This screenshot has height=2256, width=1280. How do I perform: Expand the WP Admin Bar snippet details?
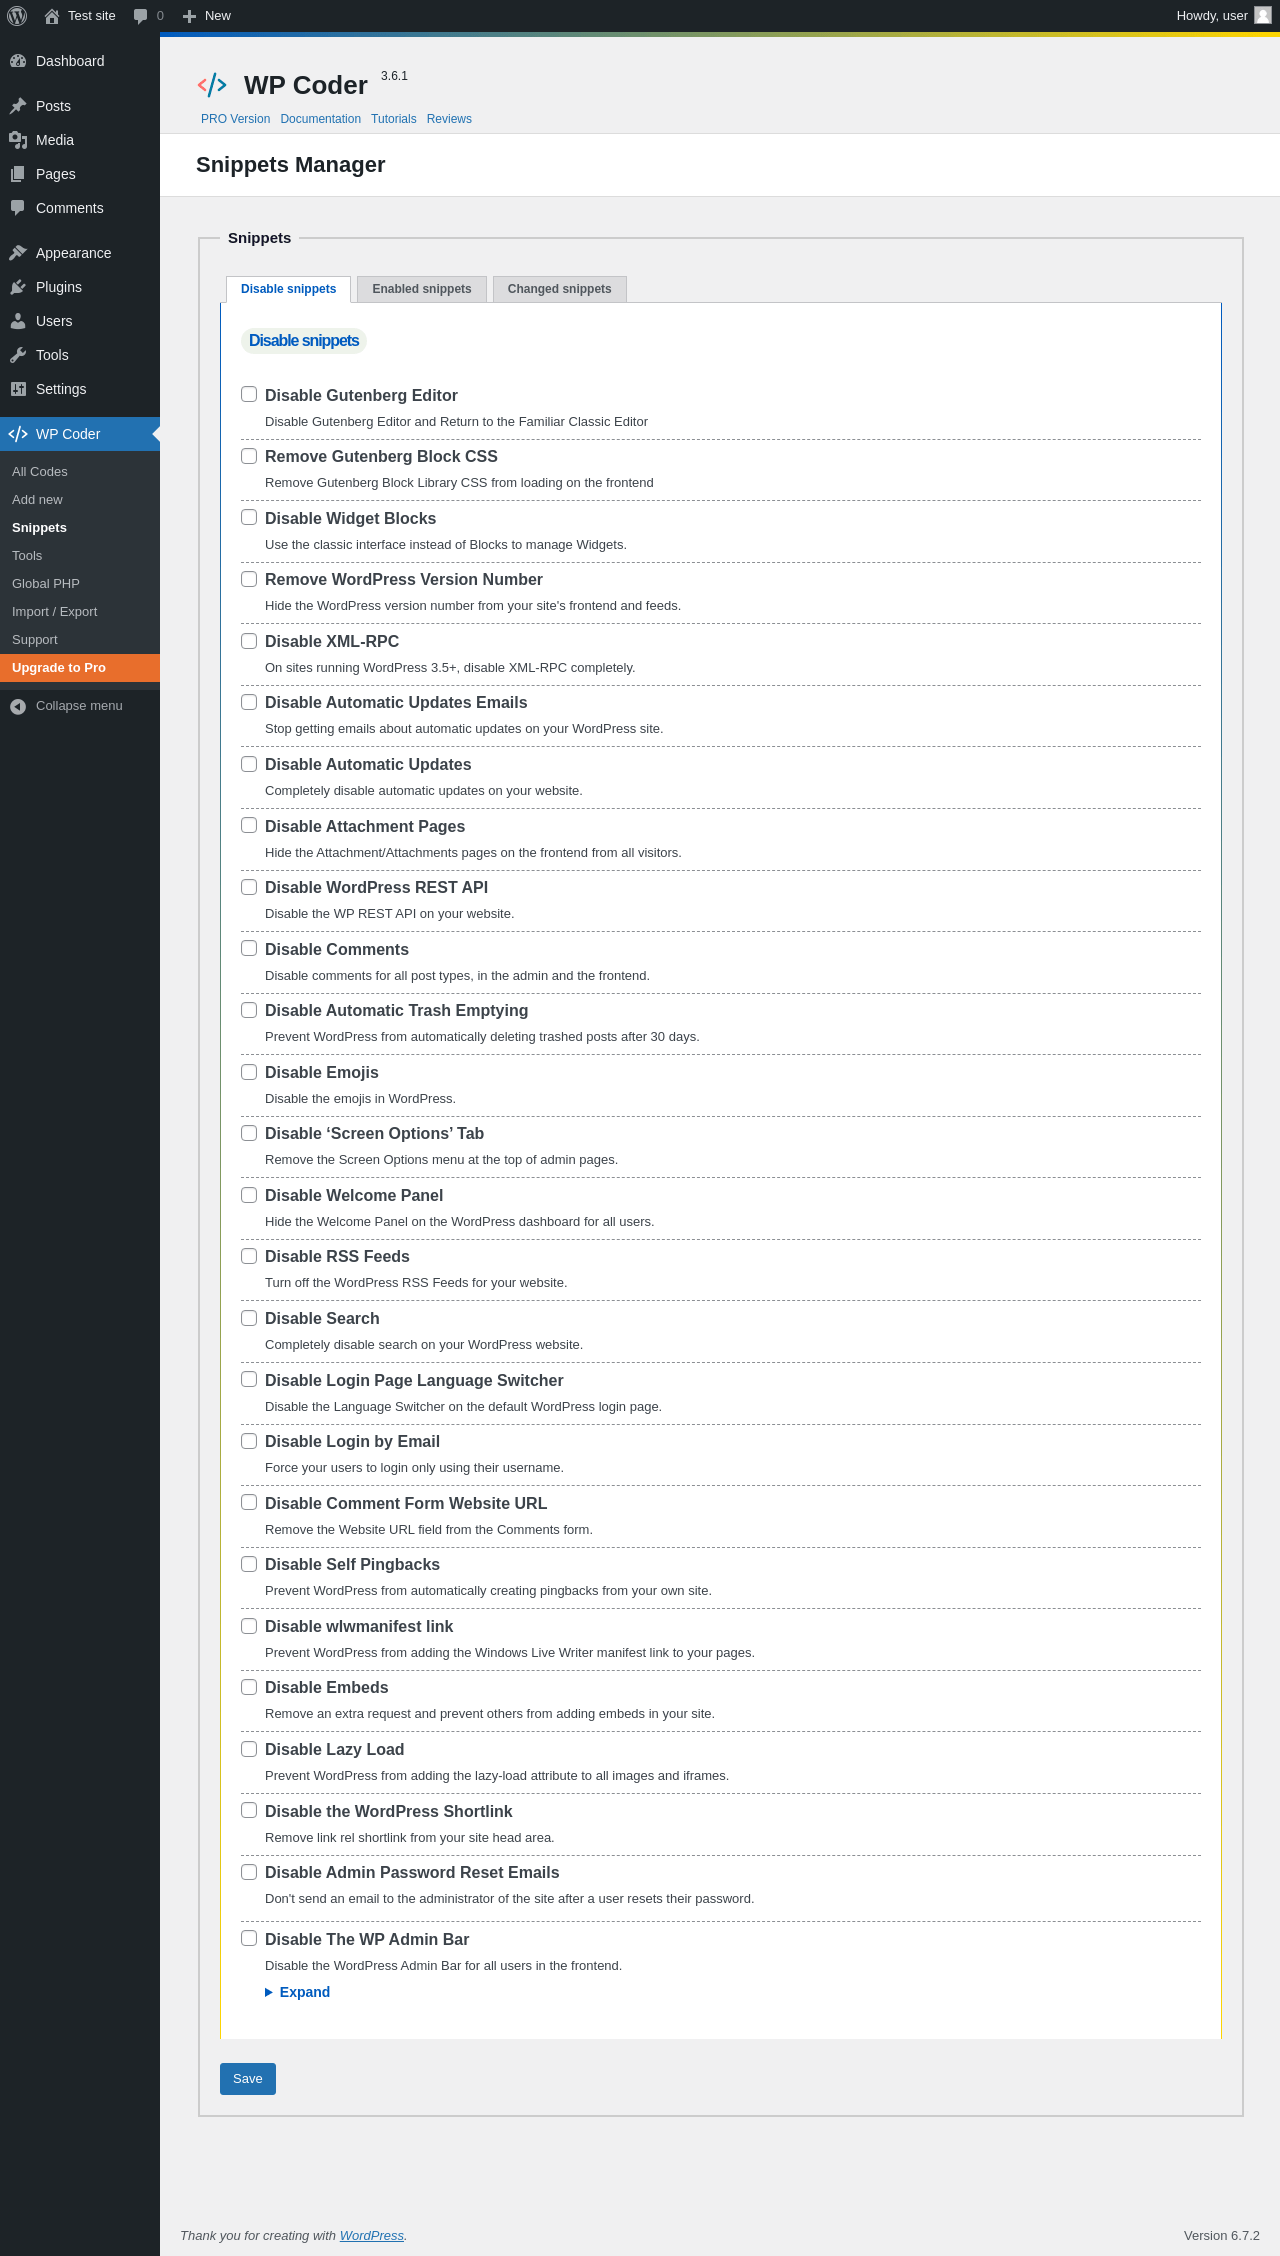pyautogui.click(x=298, y=1992)
